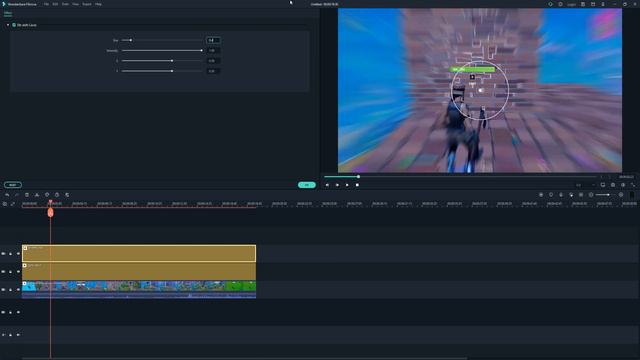Screen dimensions: 640x360
Task: Click the diamond purchase icon in title bar
Action: pyautogui.click(x=550, y=4)
